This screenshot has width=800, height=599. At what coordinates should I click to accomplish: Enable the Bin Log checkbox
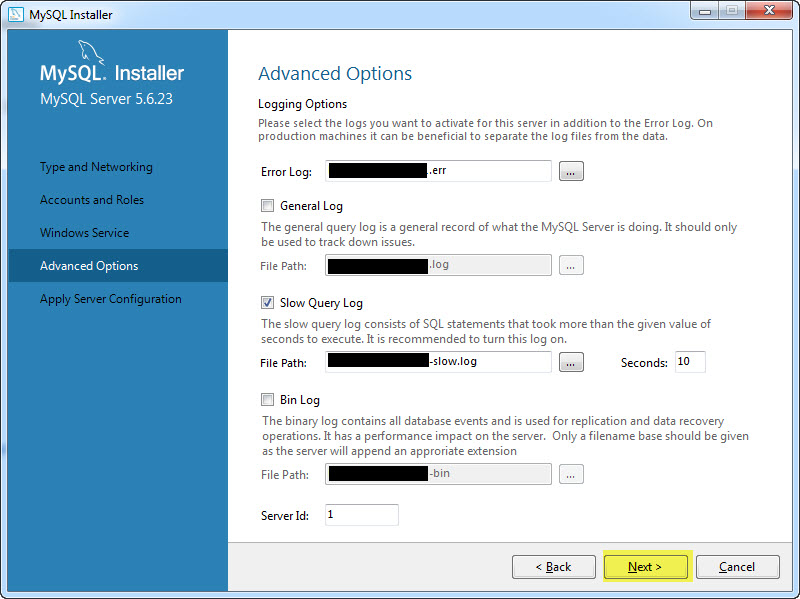point(267,400)
